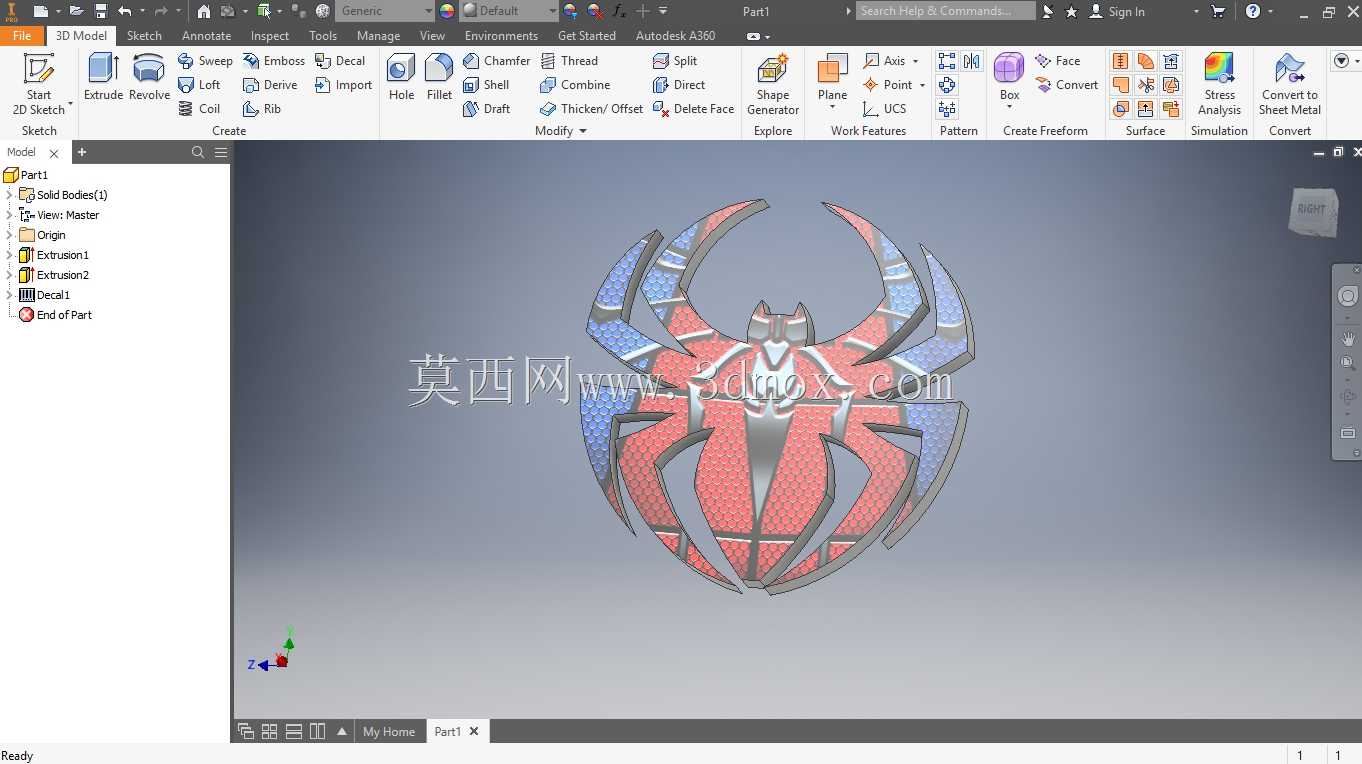Switch to My Home document tab
1362x764 pixels.
pyautogui.click(x=389, y=731)
